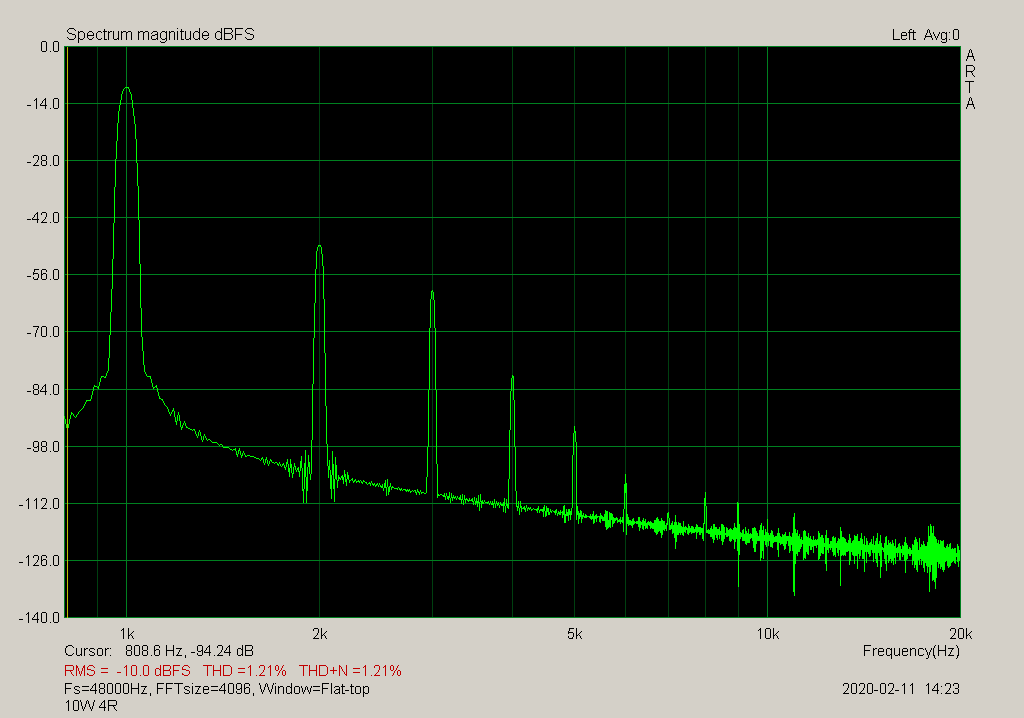Click the 'Frequency(Hz)' axis title
1024x718 pixels.
pos(911,651)
